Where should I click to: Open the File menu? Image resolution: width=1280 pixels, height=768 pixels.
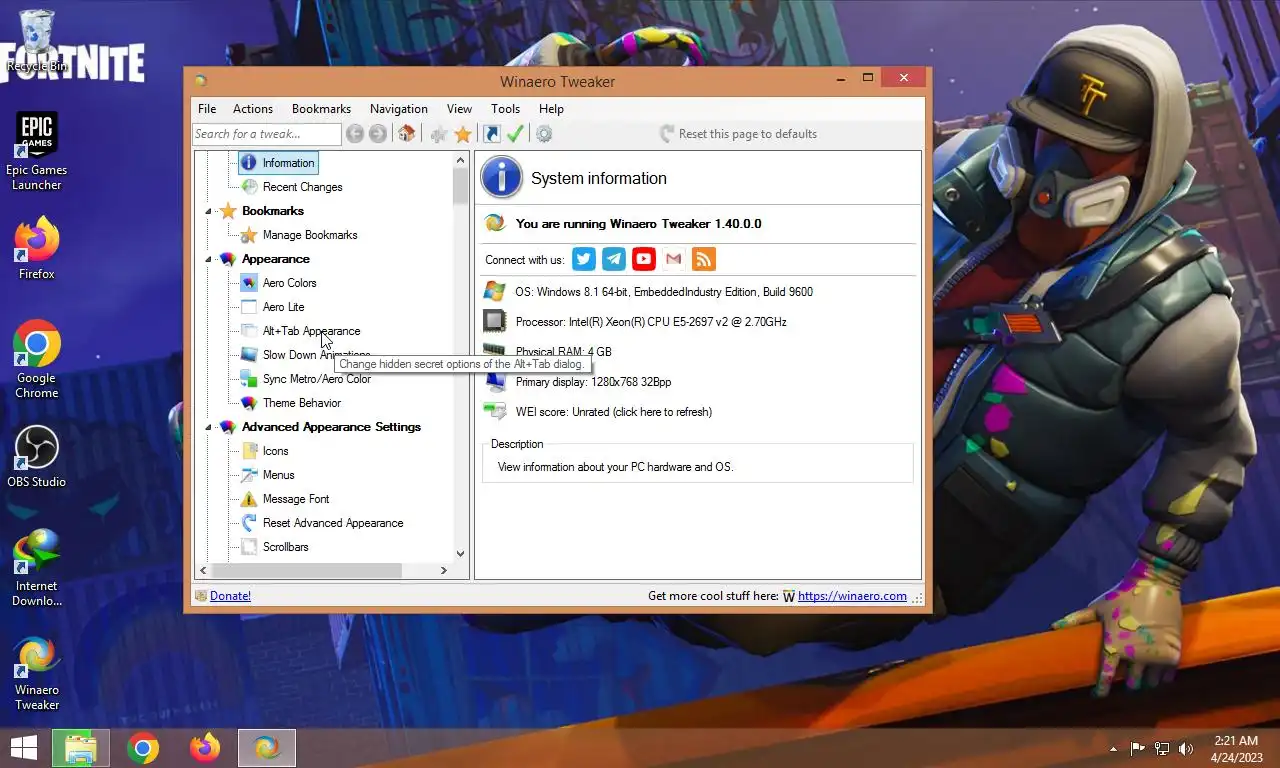click(x=207, y=109)
